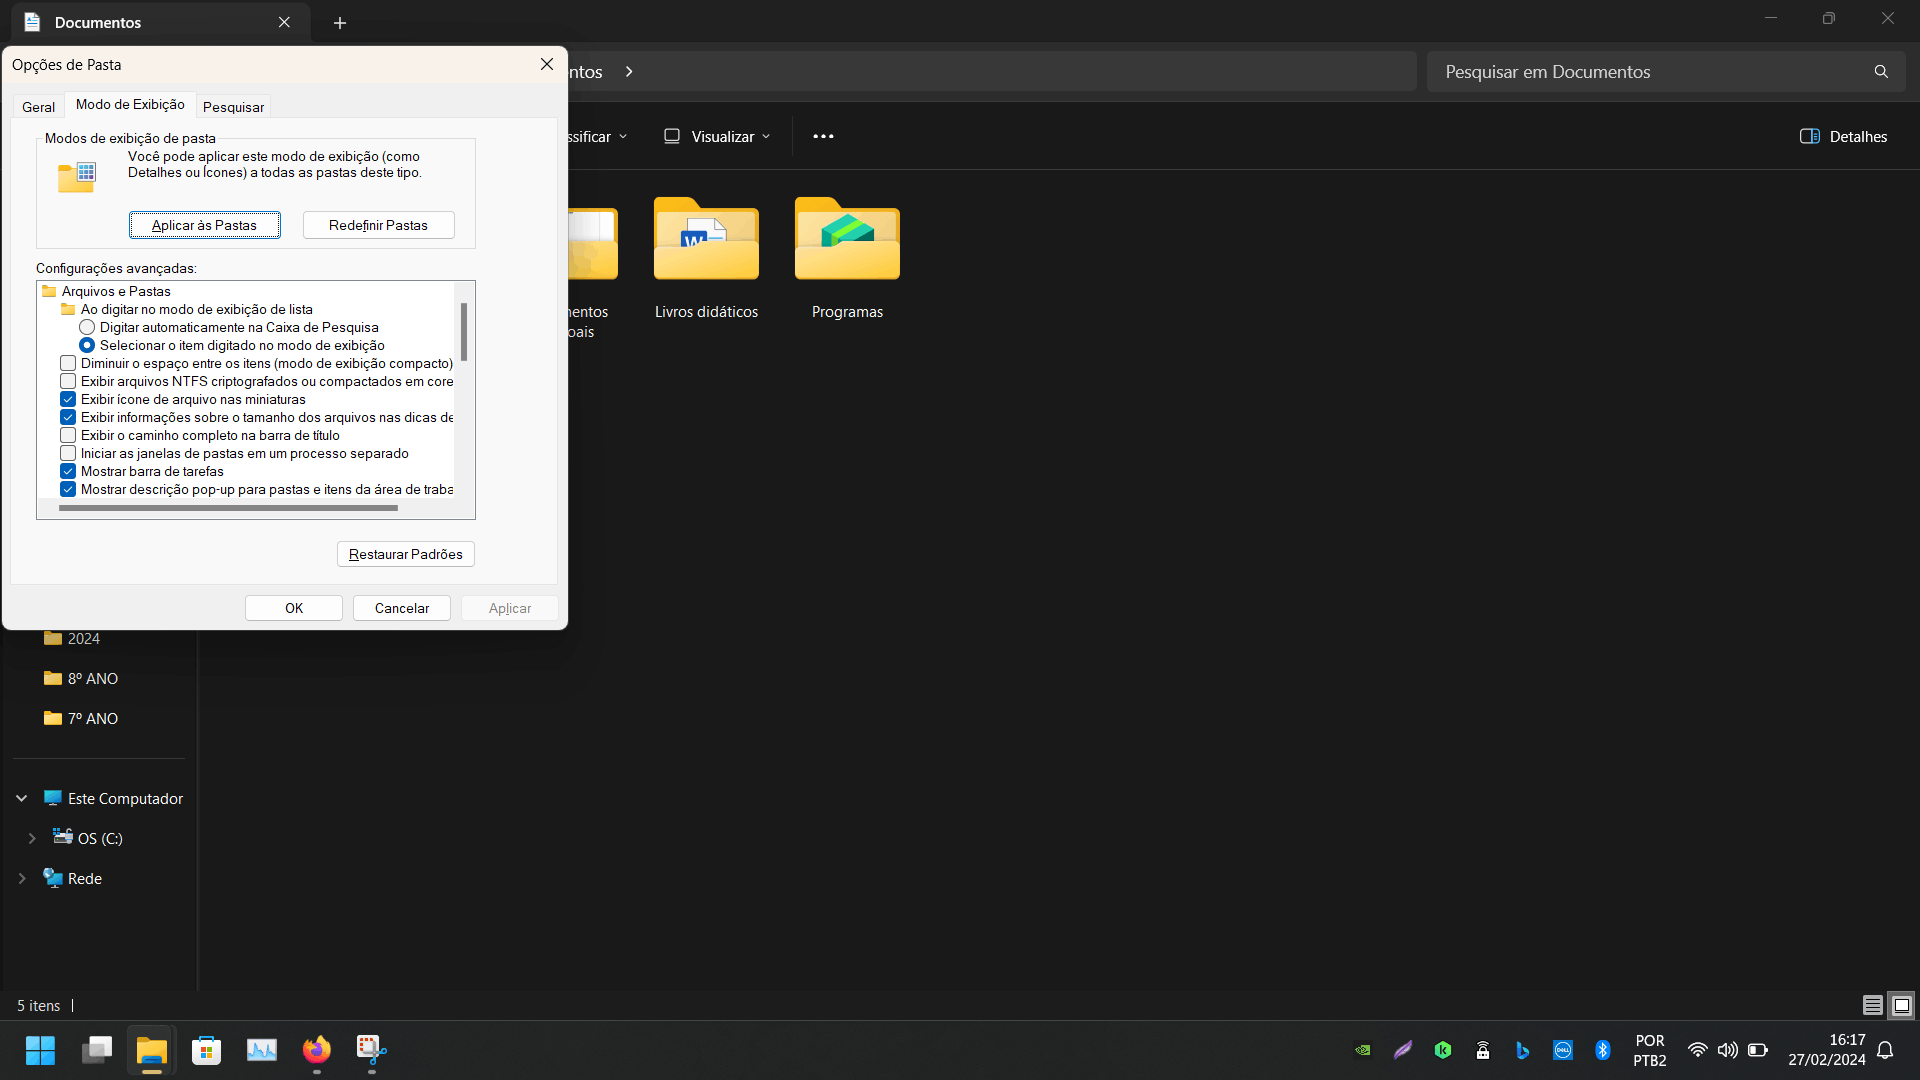The height and width of the screenshot is (1080, 1920).
Task: Uncheck Mostrar barra de tarefas
Action: 68,472
